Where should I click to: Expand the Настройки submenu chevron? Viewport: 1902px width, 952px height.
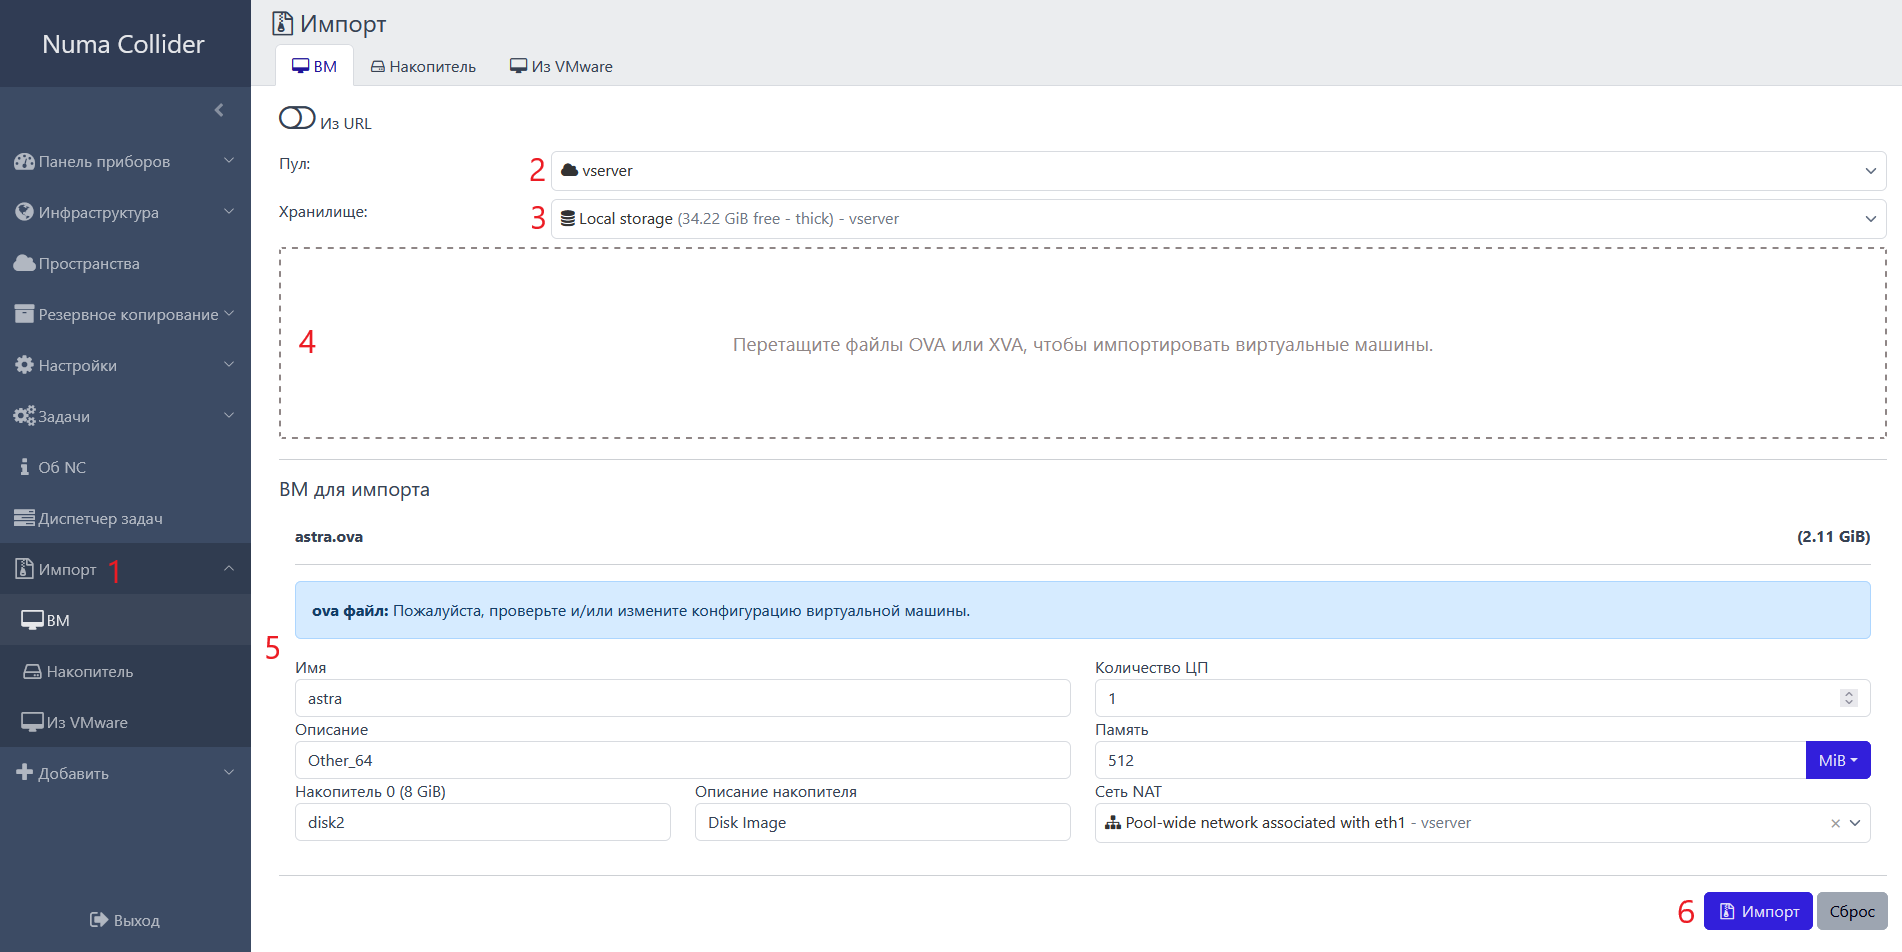[x=229, y=365]
